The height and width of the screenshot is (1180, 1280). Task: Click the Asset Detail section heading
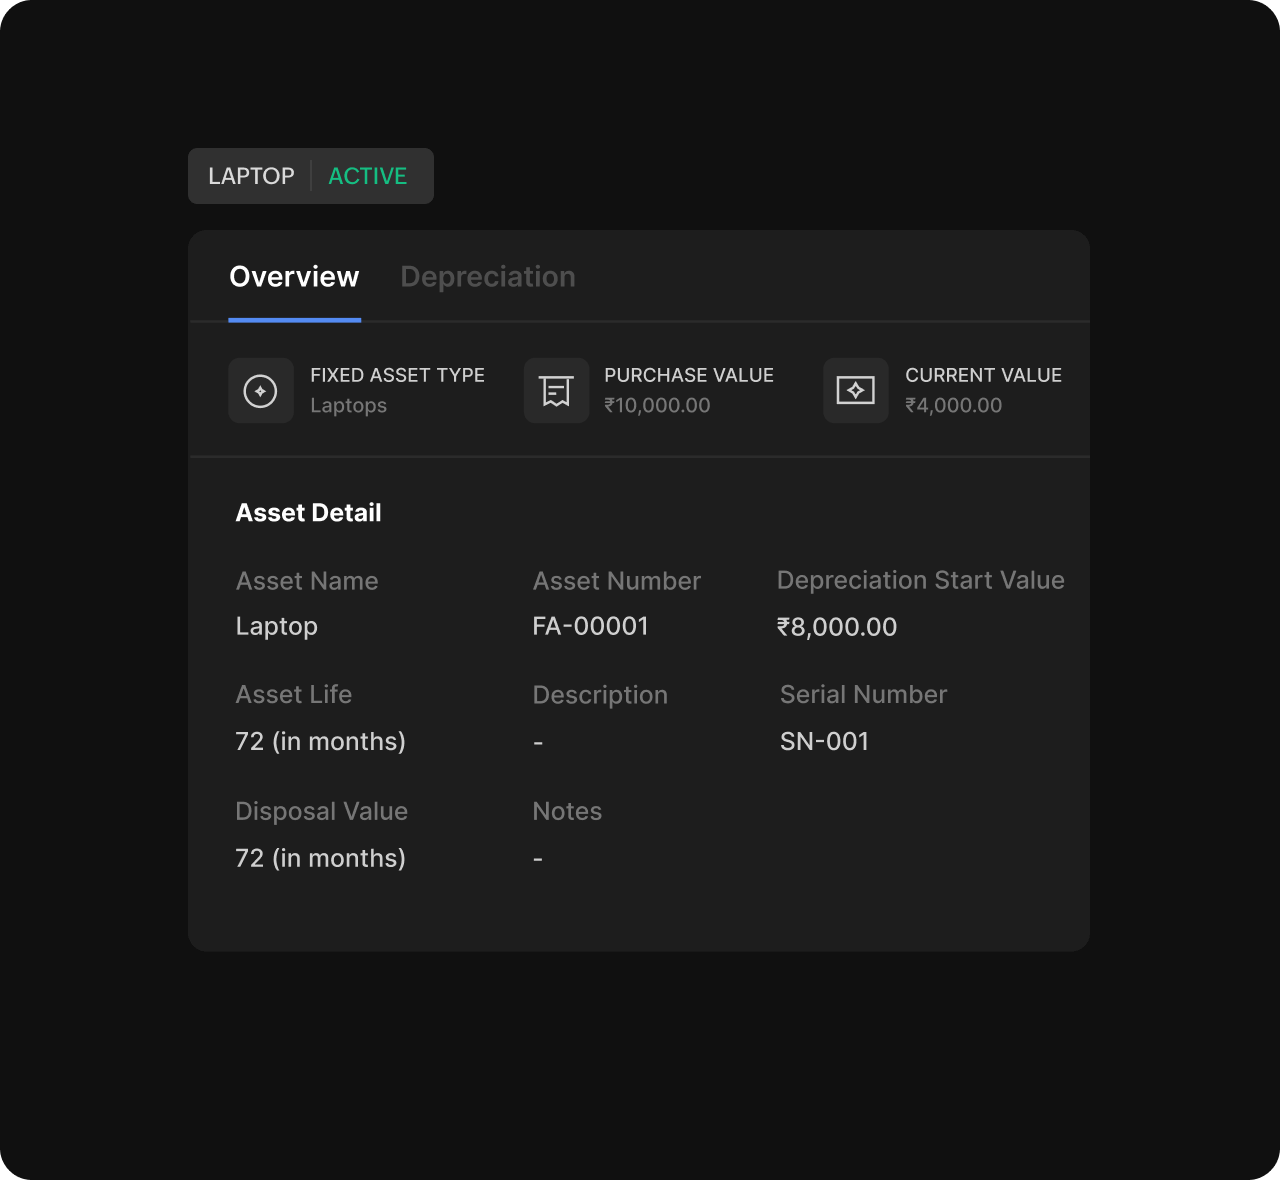coord(308,512)
